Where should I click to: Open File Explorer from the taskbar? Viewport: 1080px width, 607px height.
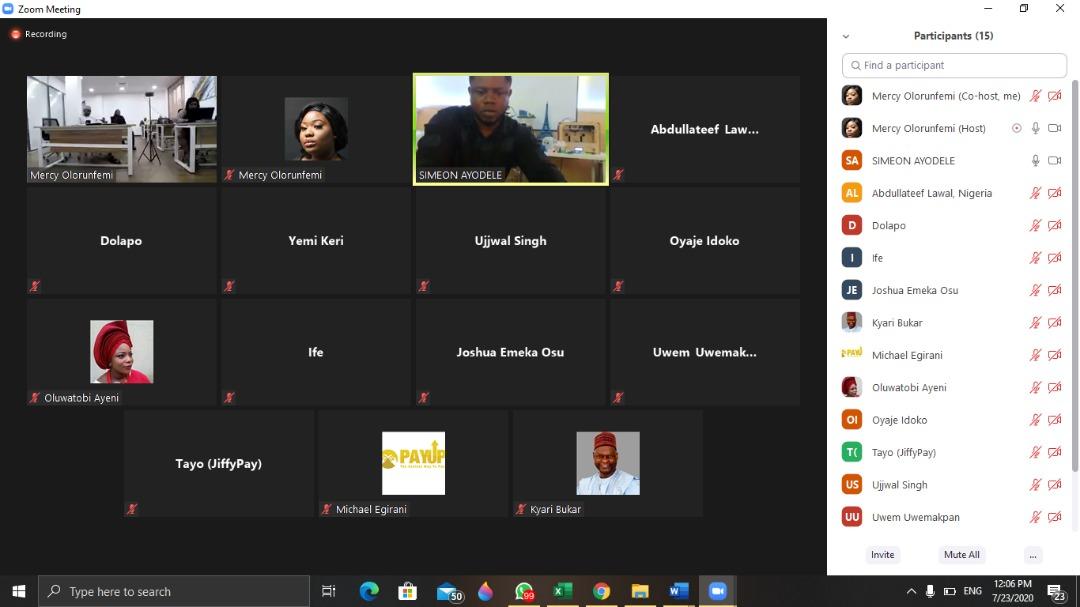[x=640, y=591]
